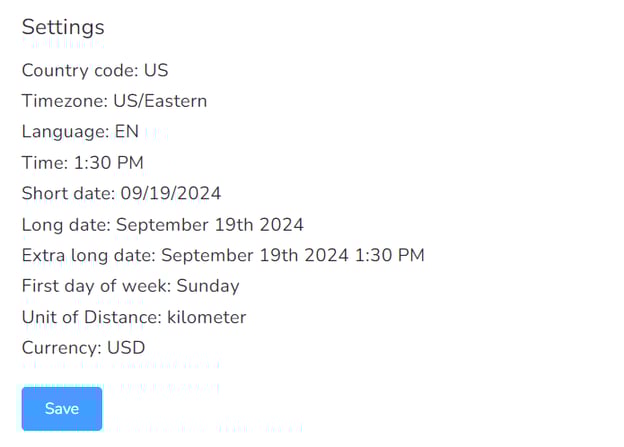Screen dimensions: 624x447
Task: Click the Language: EN entry
Action: pos(80,132)
